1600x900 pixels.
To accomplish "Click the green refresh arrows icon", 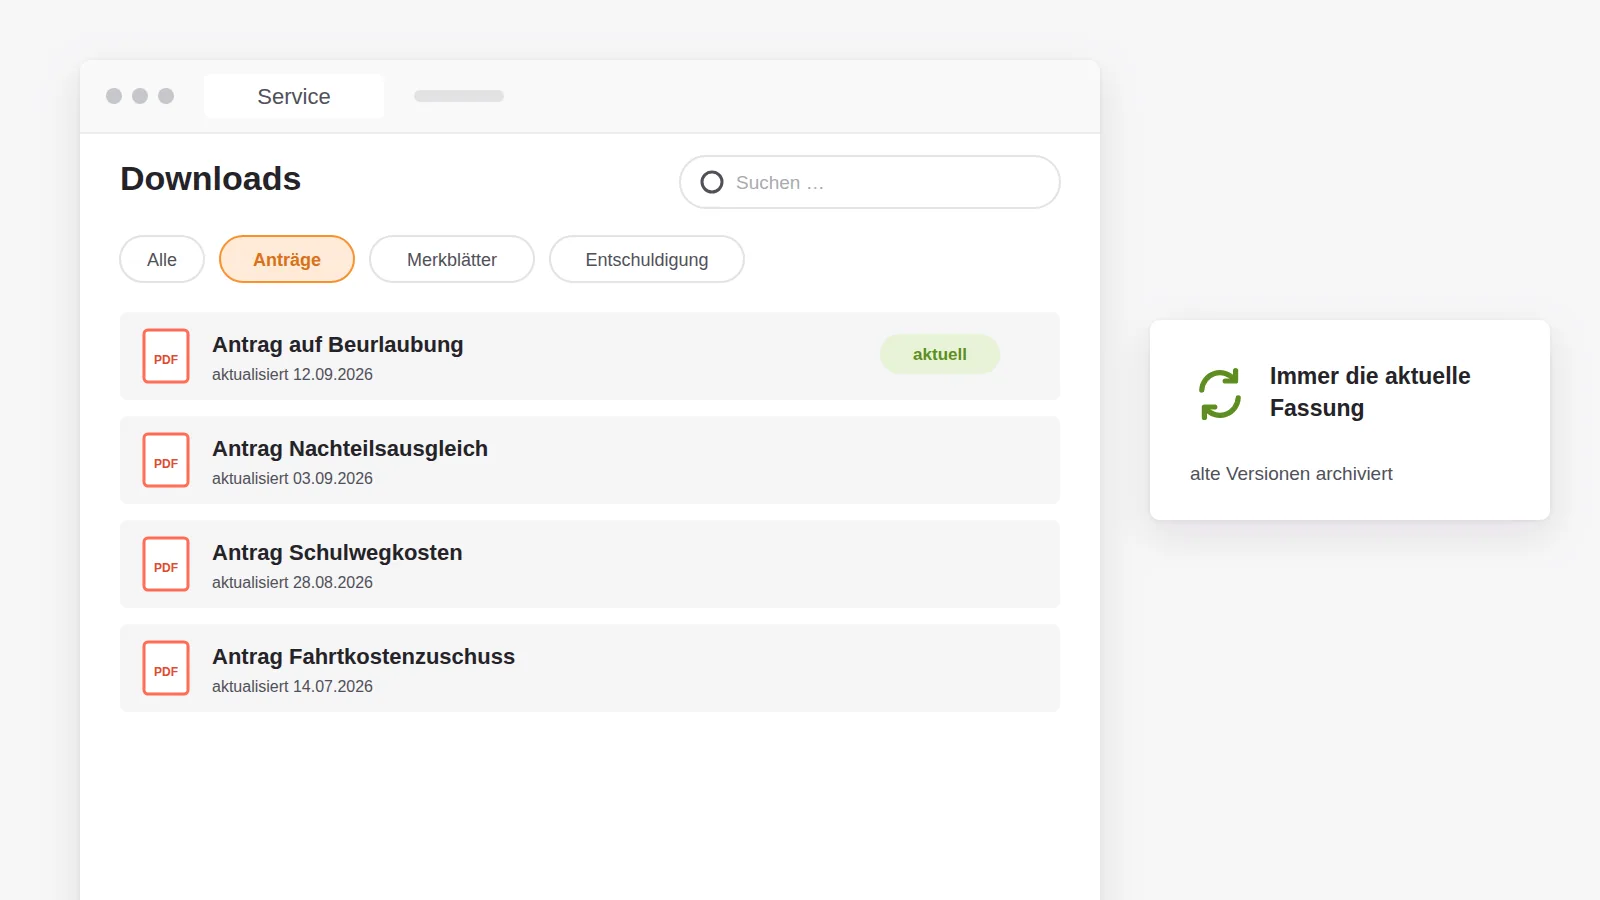I will click(1220, 393).
